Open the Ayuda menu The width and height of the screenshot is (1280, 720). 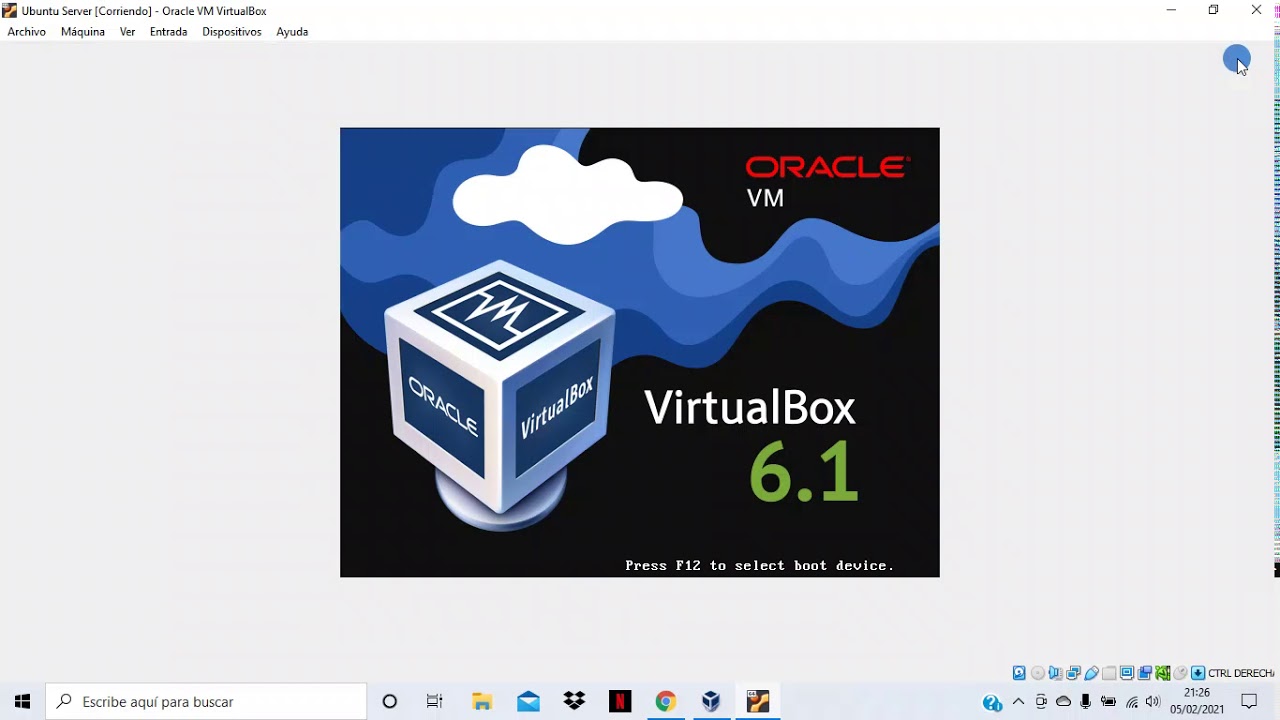[292, 32]
